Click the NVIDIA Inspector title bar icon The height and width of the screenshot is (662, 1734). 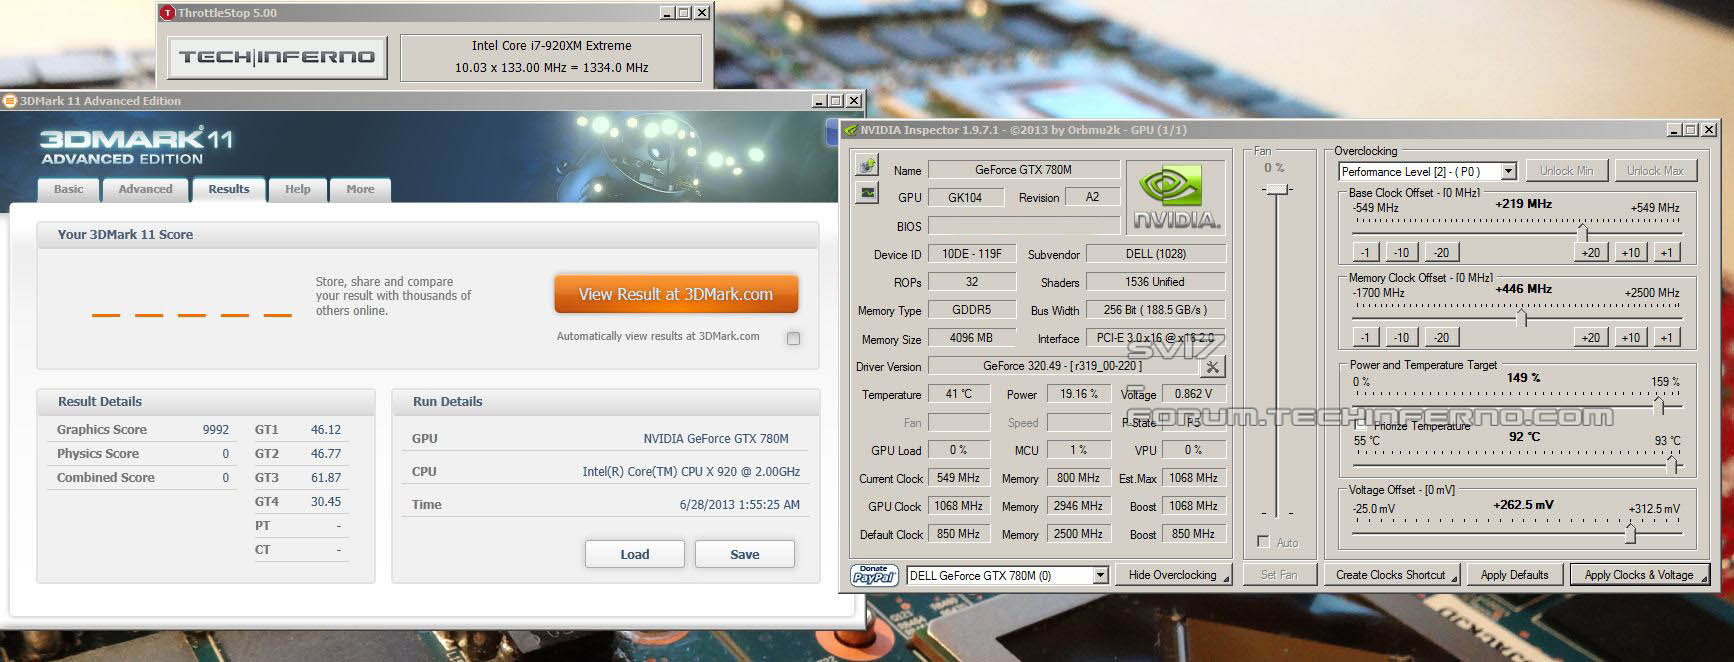(x=850, y=130)
